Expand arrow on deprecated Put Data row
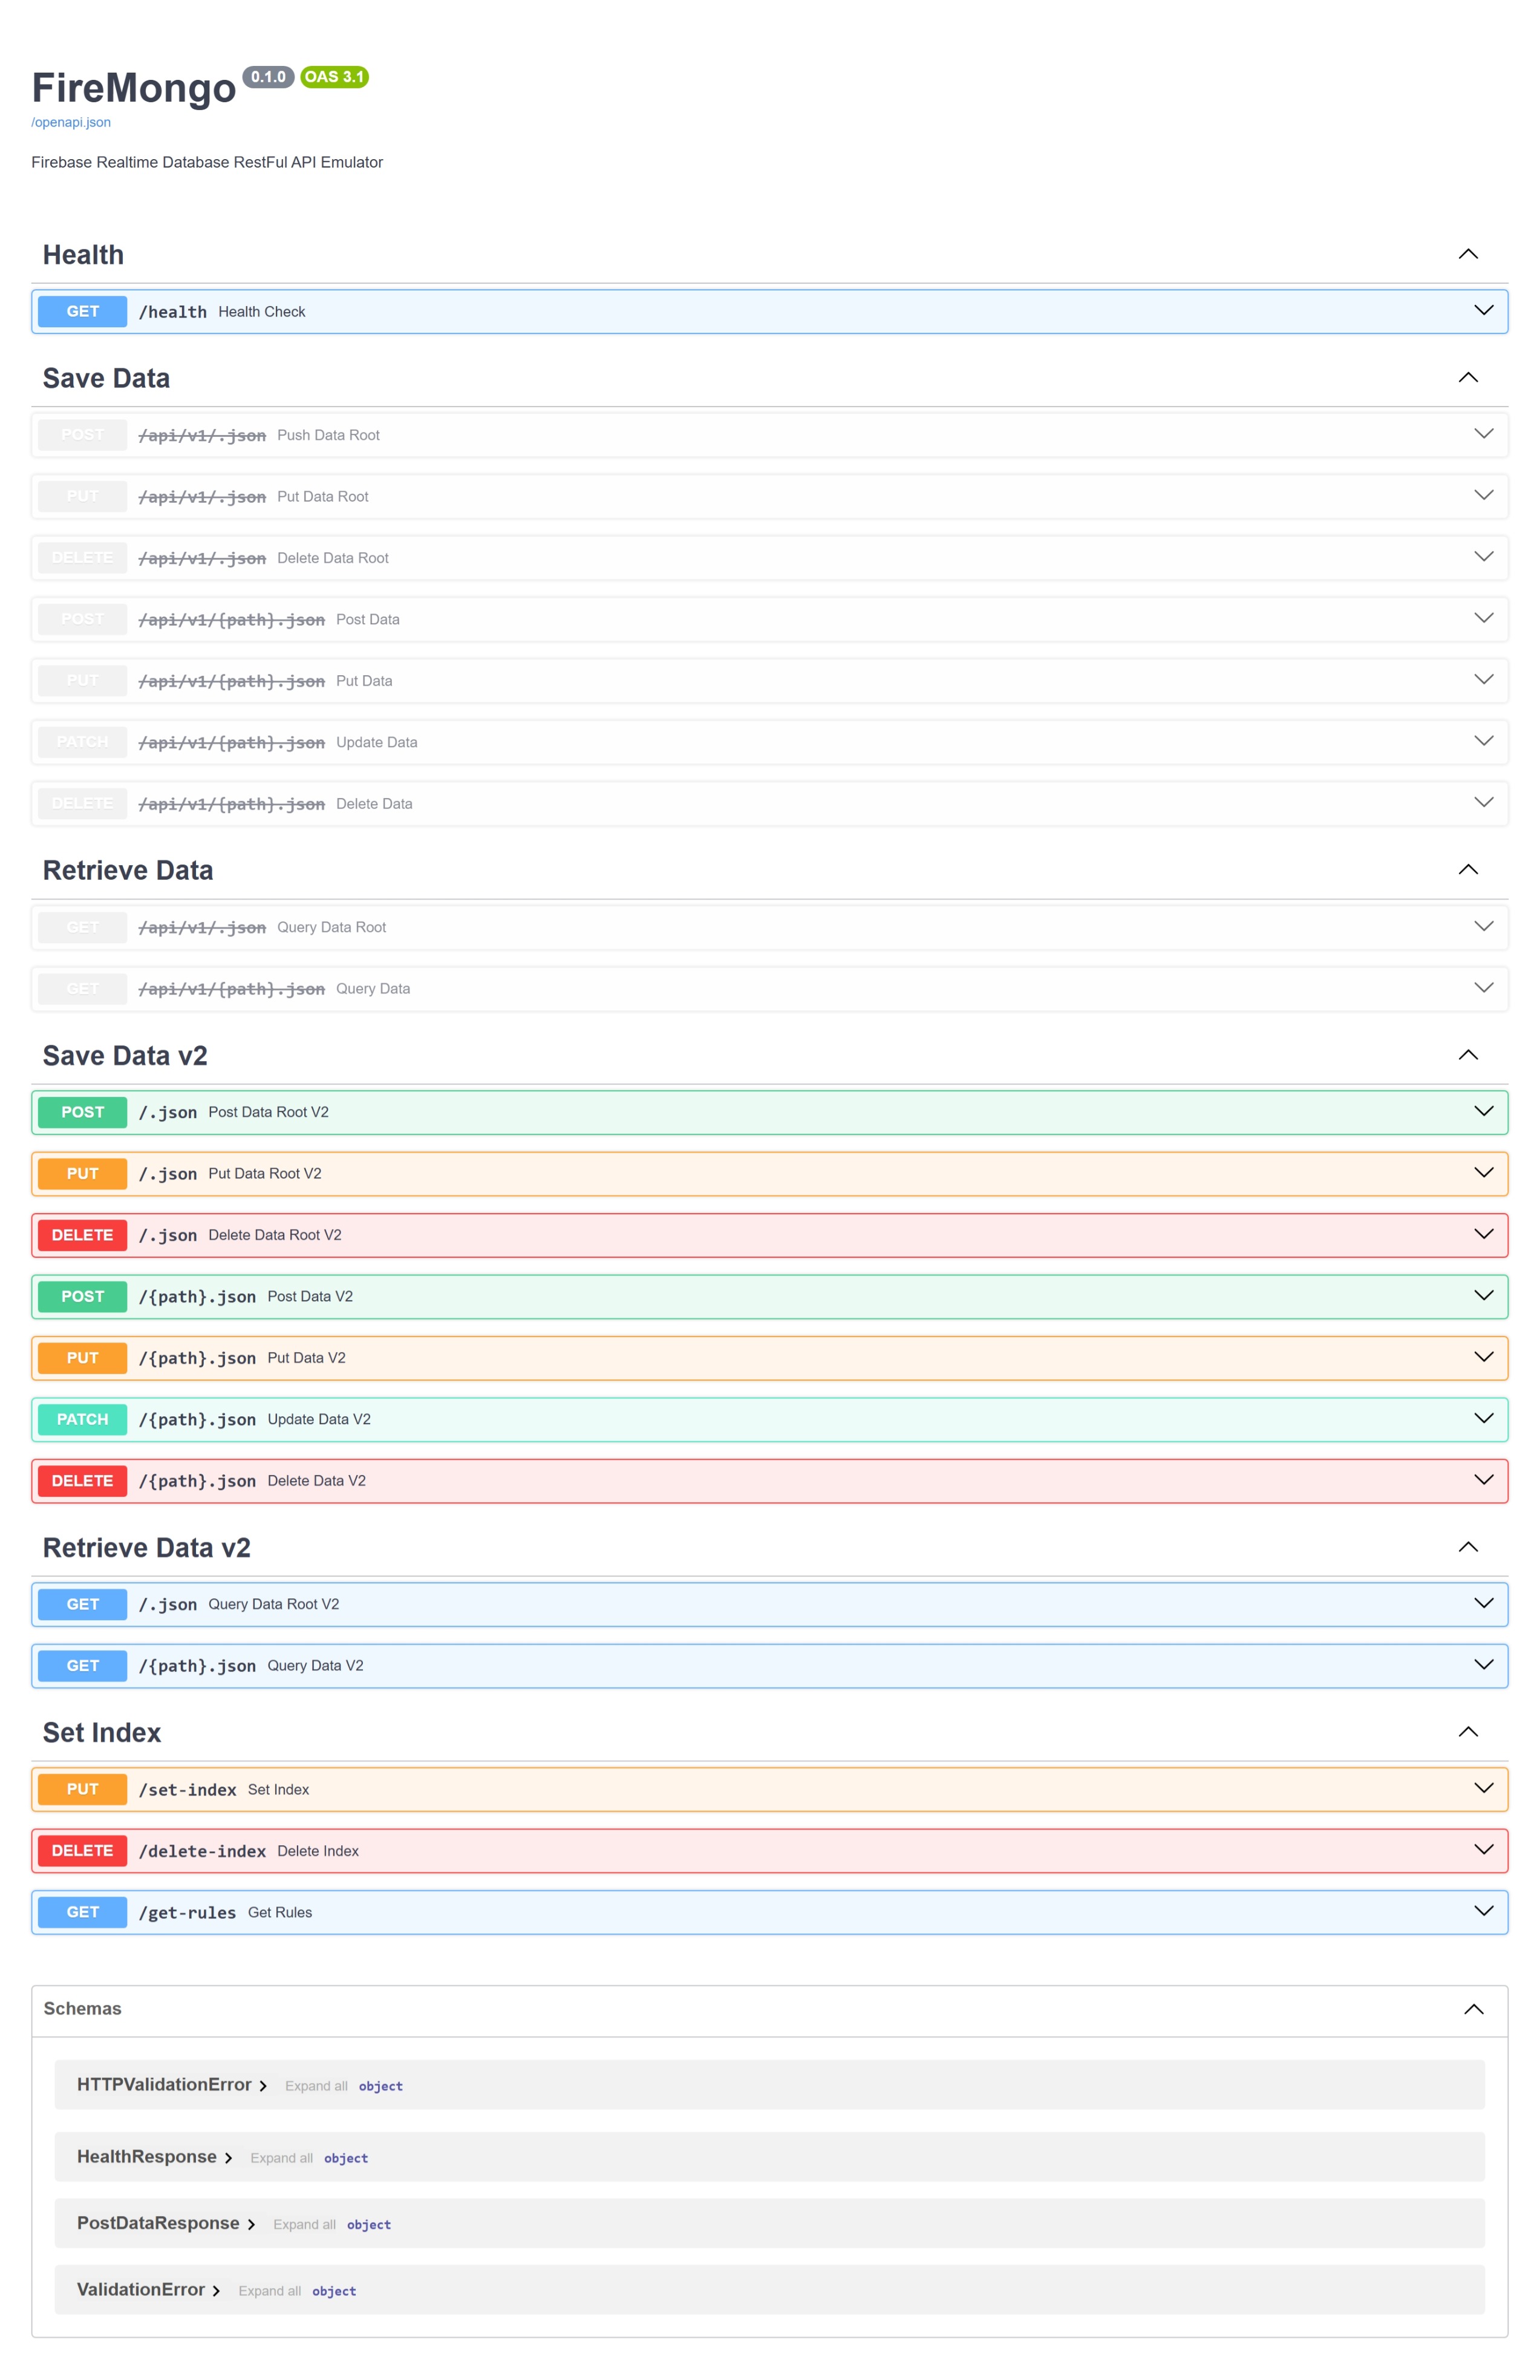1540x2380 pixels. coord(1484,680)
